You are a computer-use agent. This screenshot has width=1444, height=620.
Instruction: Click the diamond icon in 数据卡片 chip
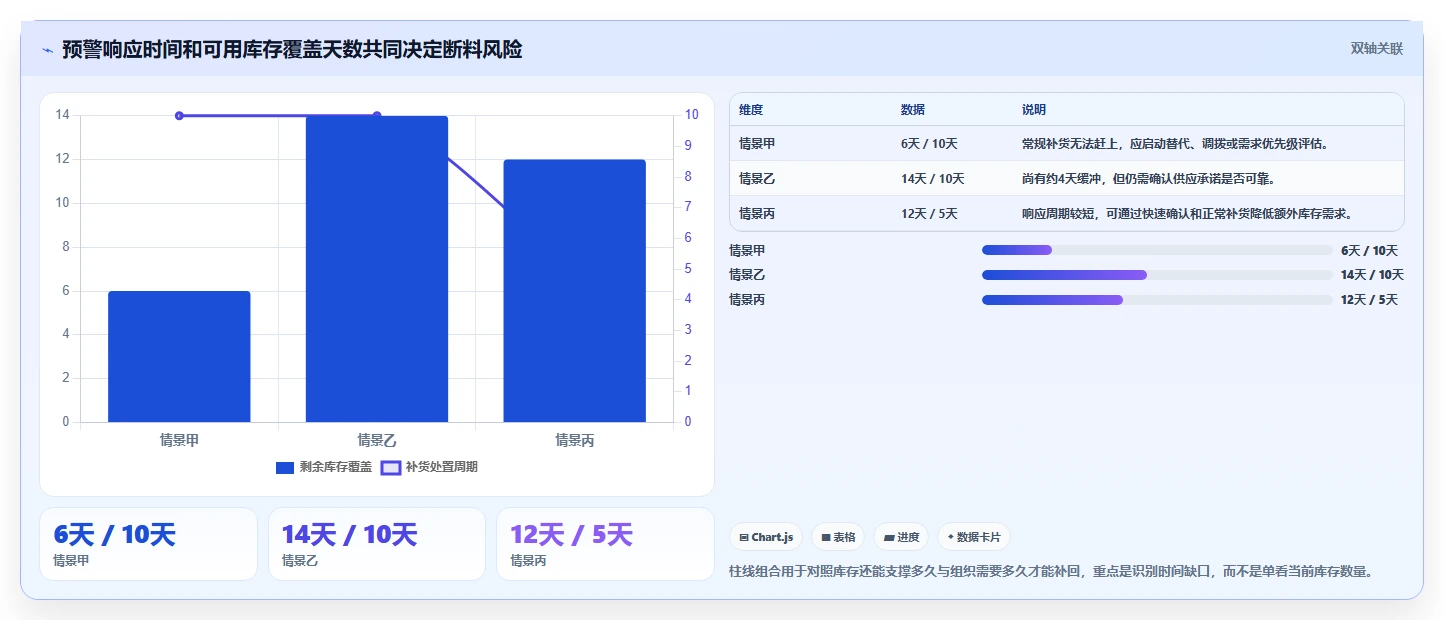(x=950, y=537)
